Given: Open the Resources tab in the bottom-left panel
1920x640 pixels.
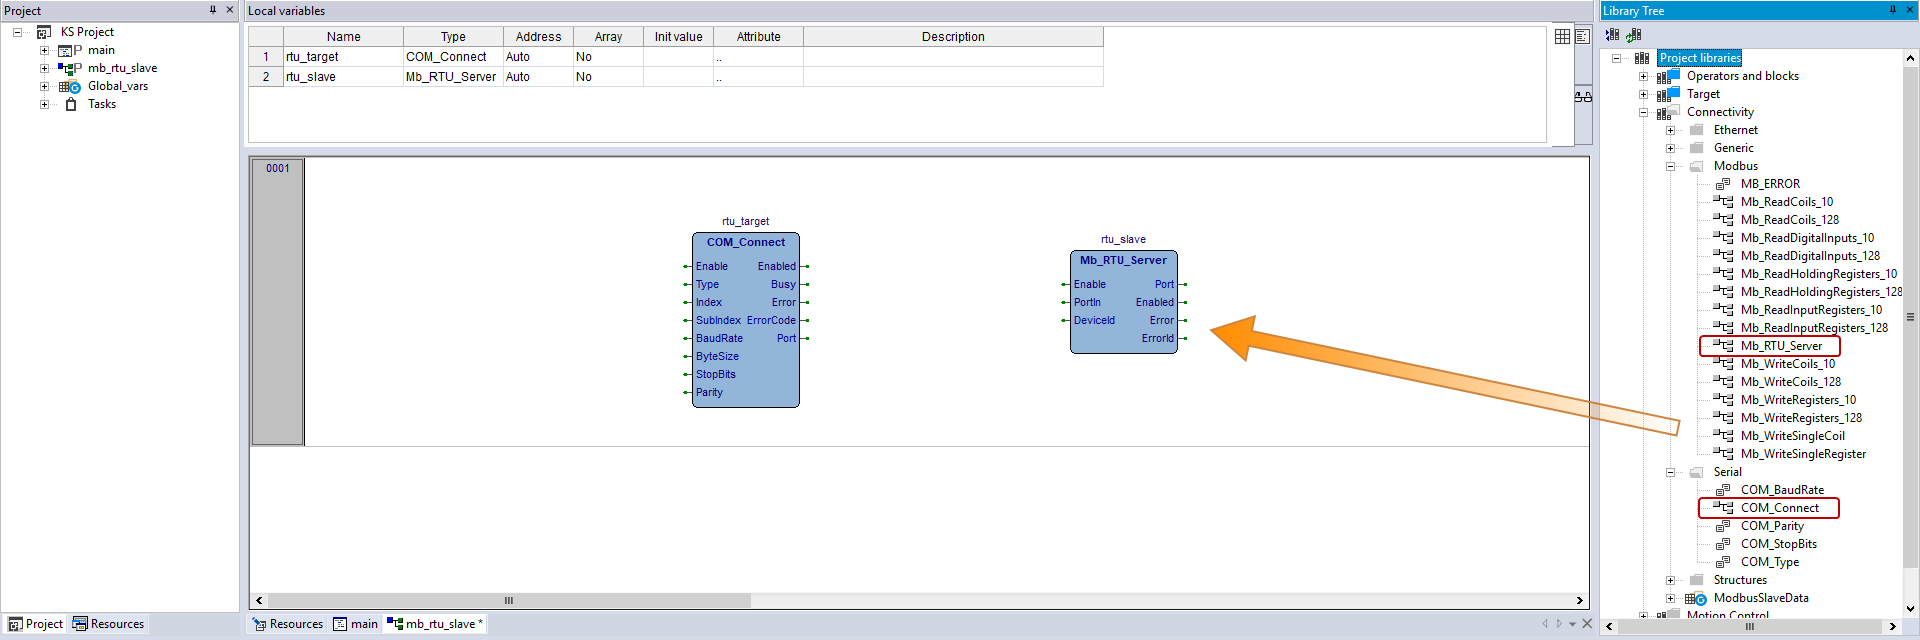Looking at the screenshot, I should (x=108, y=624).
